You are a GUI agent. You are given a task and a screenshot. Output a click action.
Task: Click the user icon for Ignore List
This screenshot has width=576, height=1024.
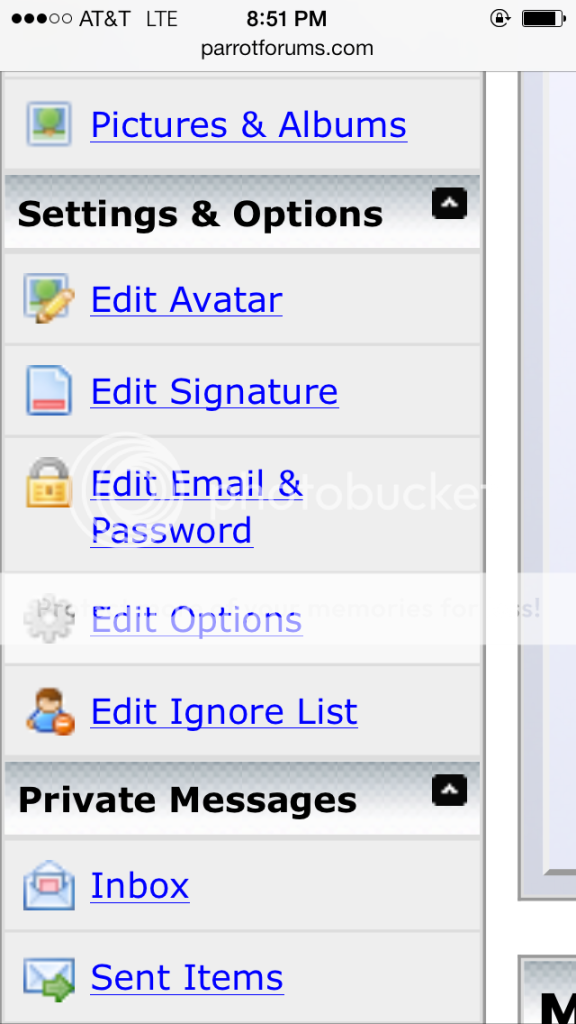click(50, 711)
